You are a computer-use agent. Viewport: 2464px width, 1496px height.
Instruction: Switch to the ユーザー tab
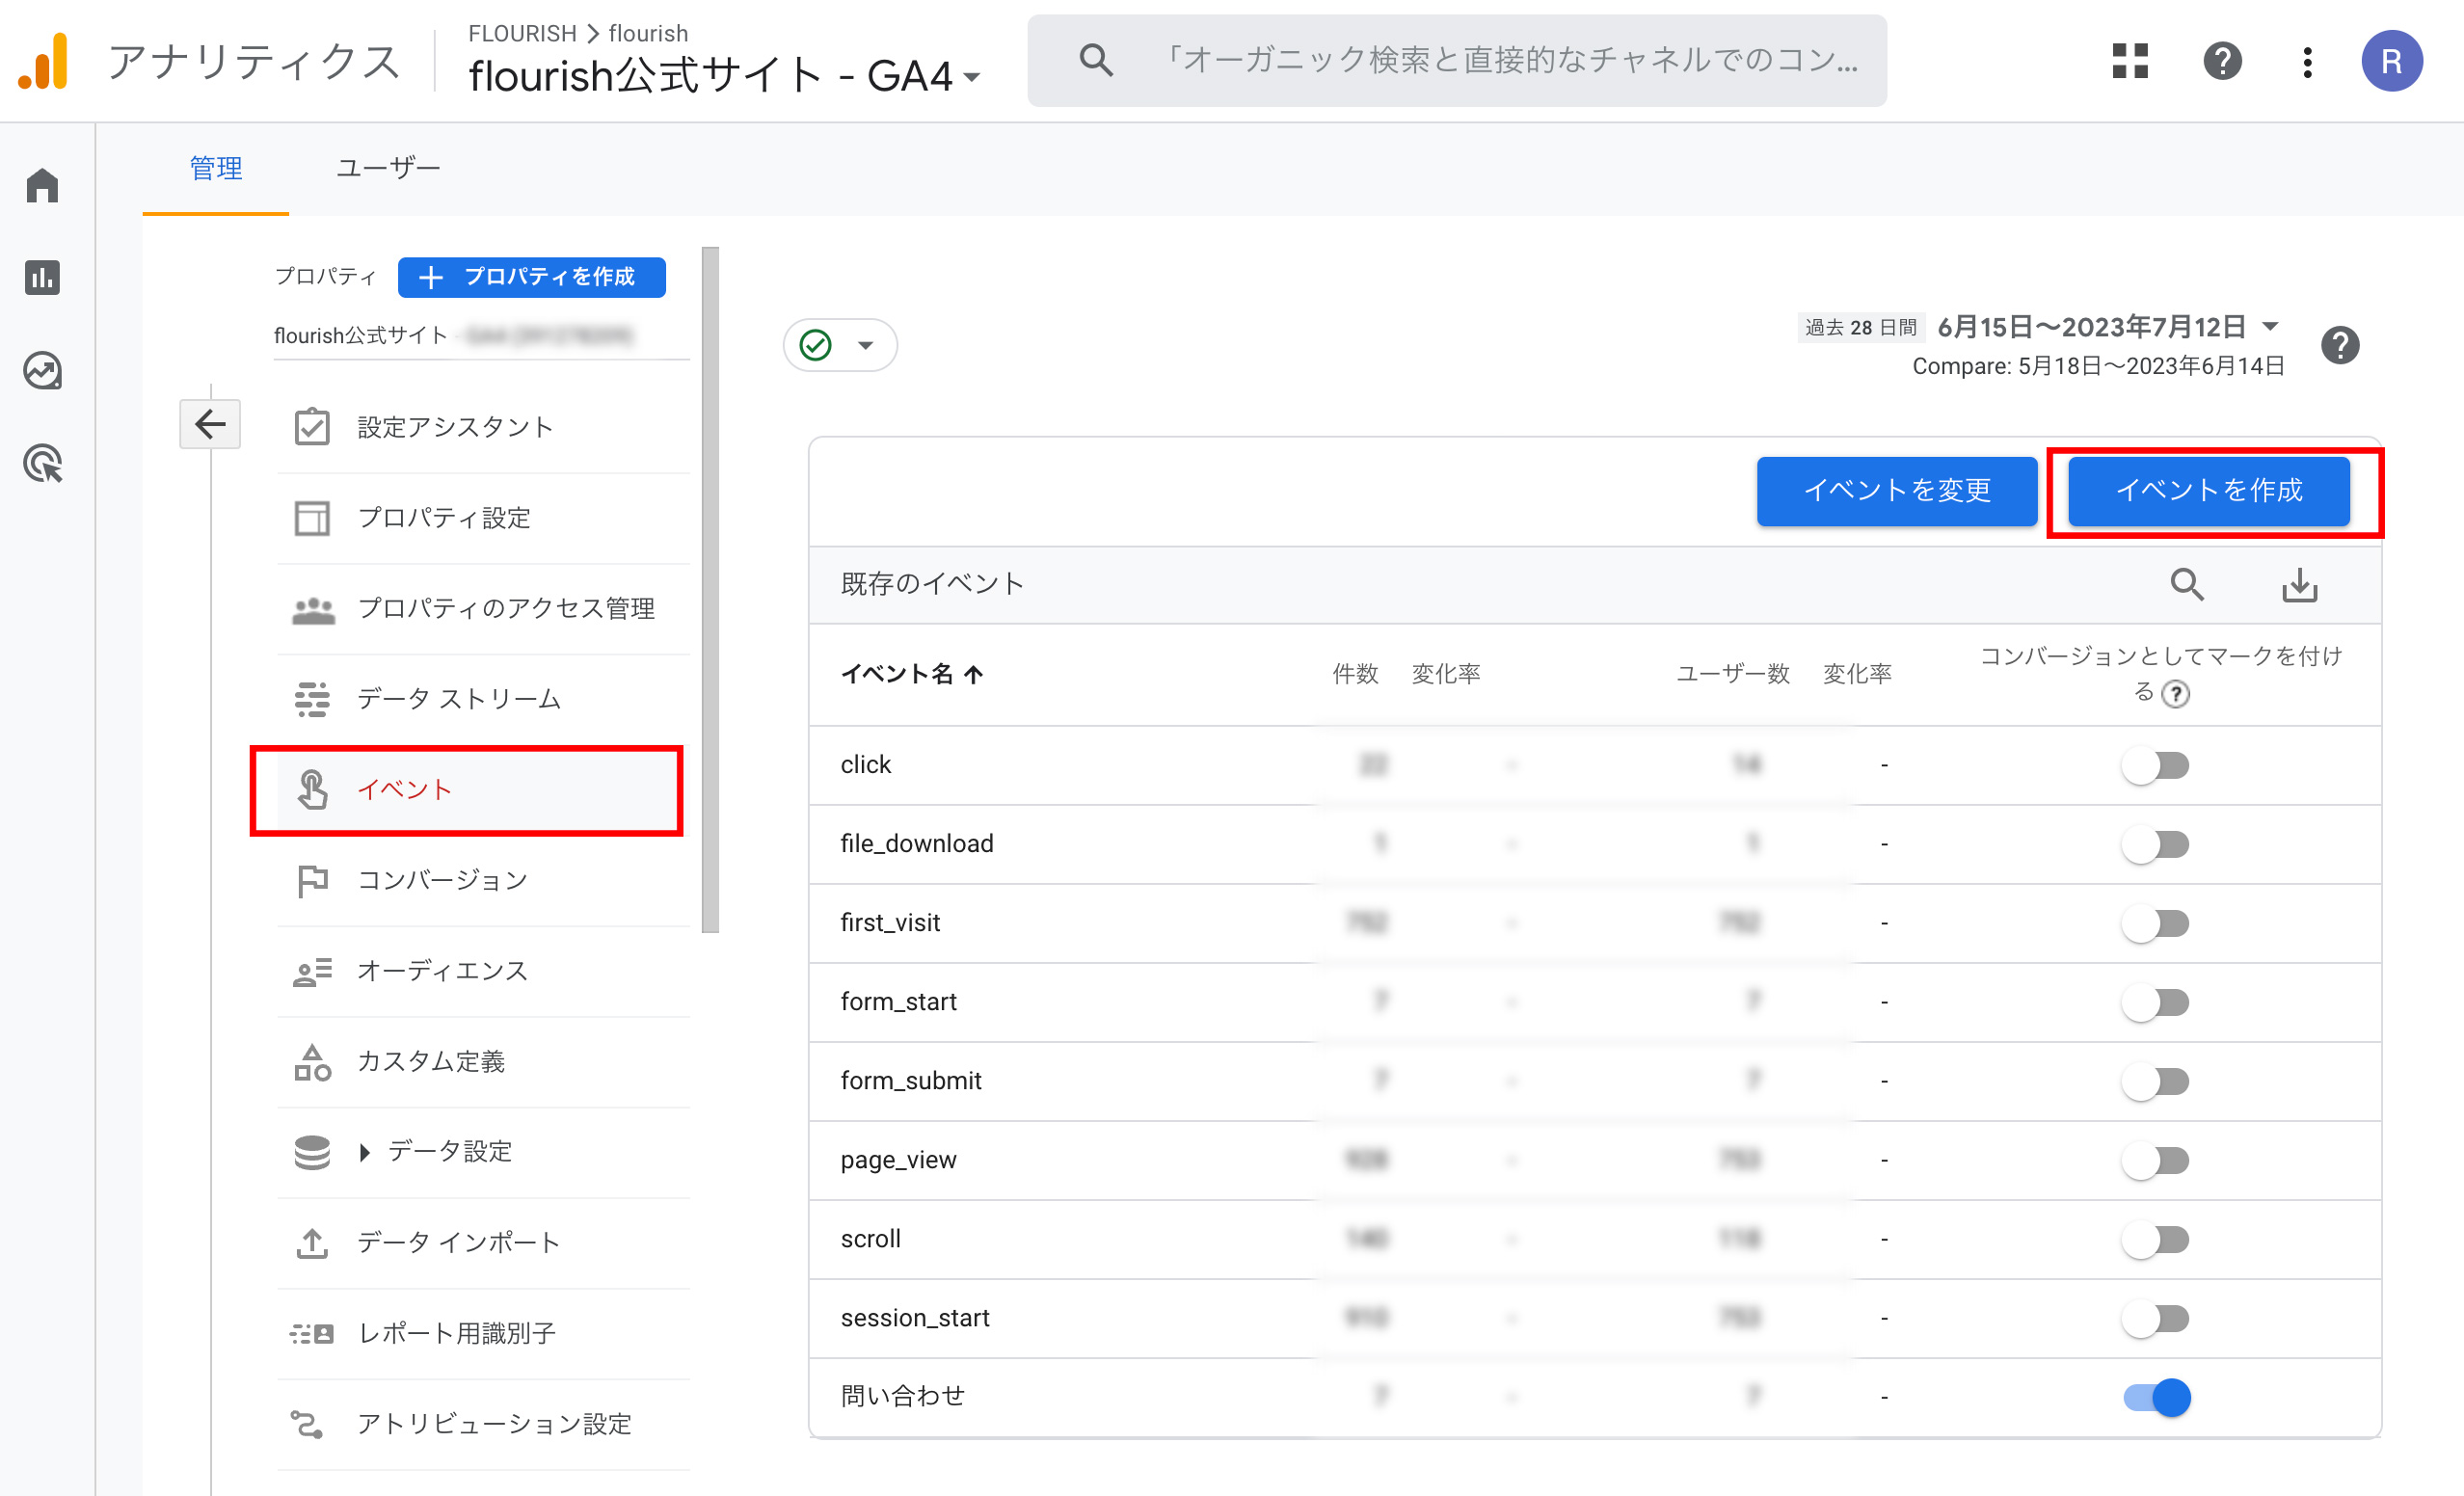click(388, 168)
